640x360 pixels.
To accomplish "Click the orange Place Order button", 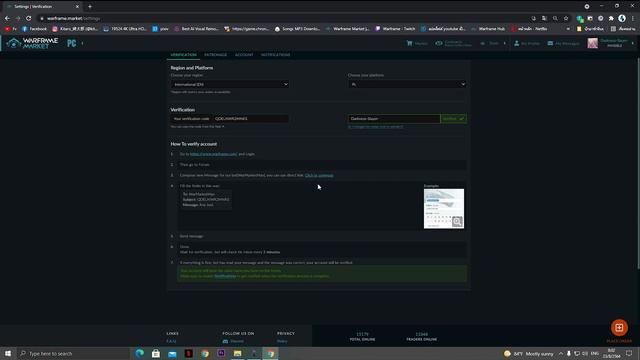I will coord(619,328).
